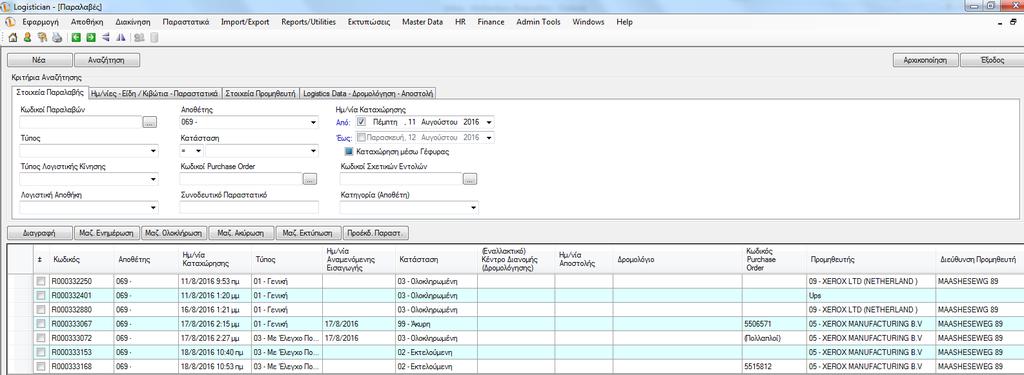Image resolution: width=1024 pixels, height=375 pixels.
Task: Open the Κατάσταση value dropdown
Action: 313,151
